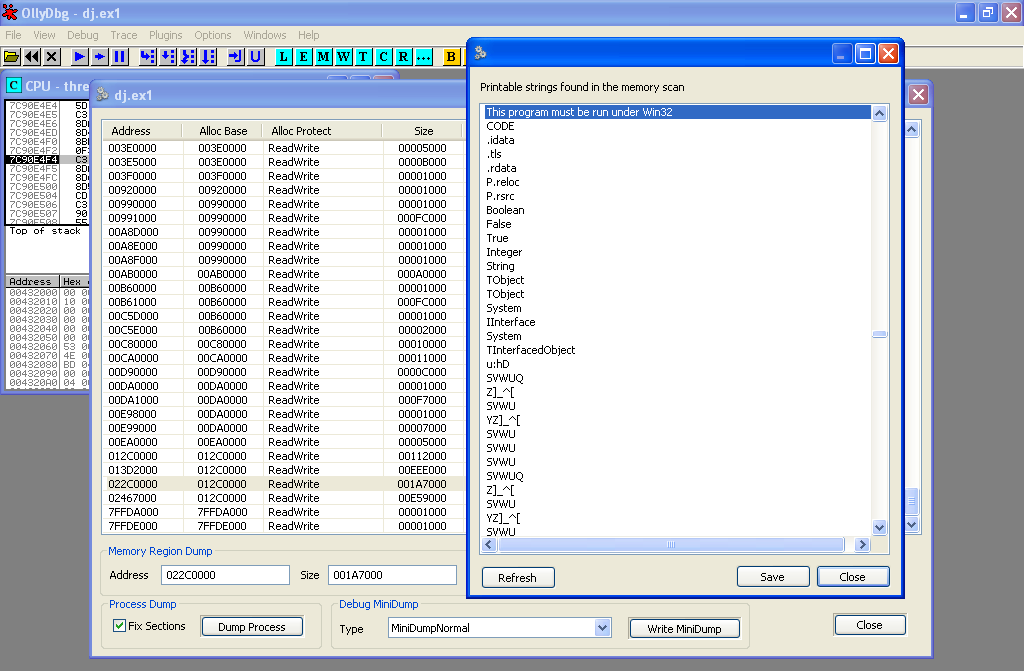Image resolution: width=1024 pixels, height=671 pixels.
Task: Click the strings list scroll down arrow
Action: (880, 526)
